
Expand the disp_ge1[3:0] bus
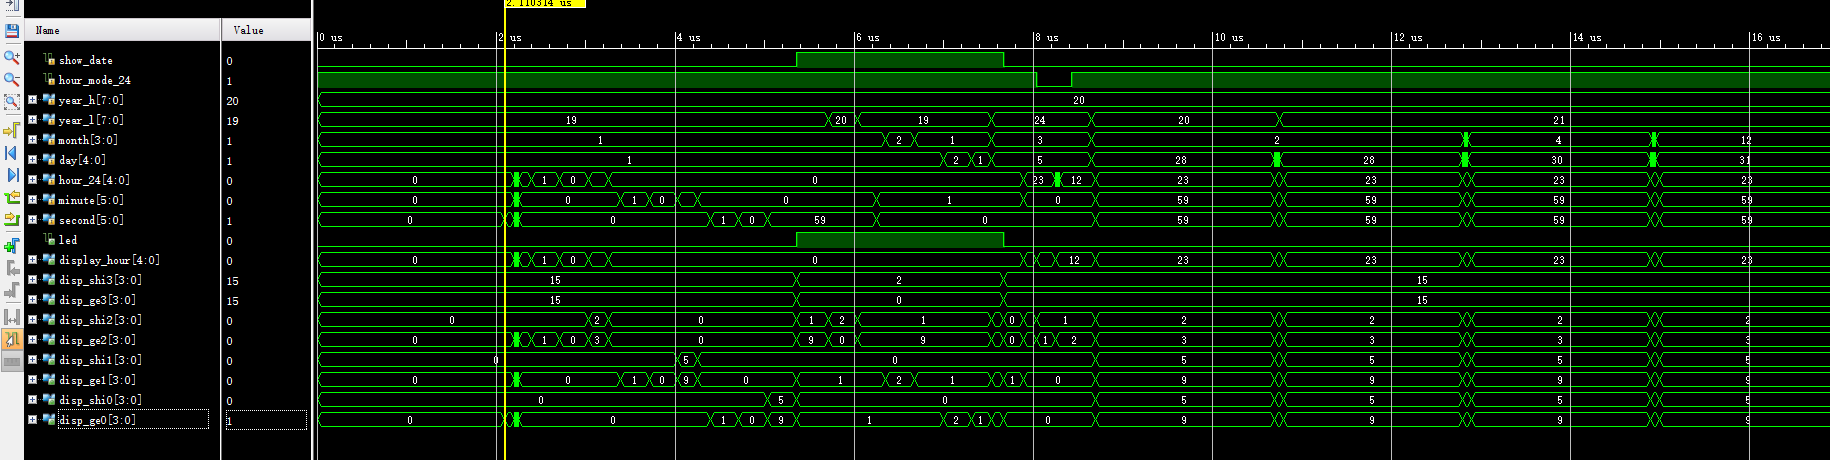(x=32, y=380)
